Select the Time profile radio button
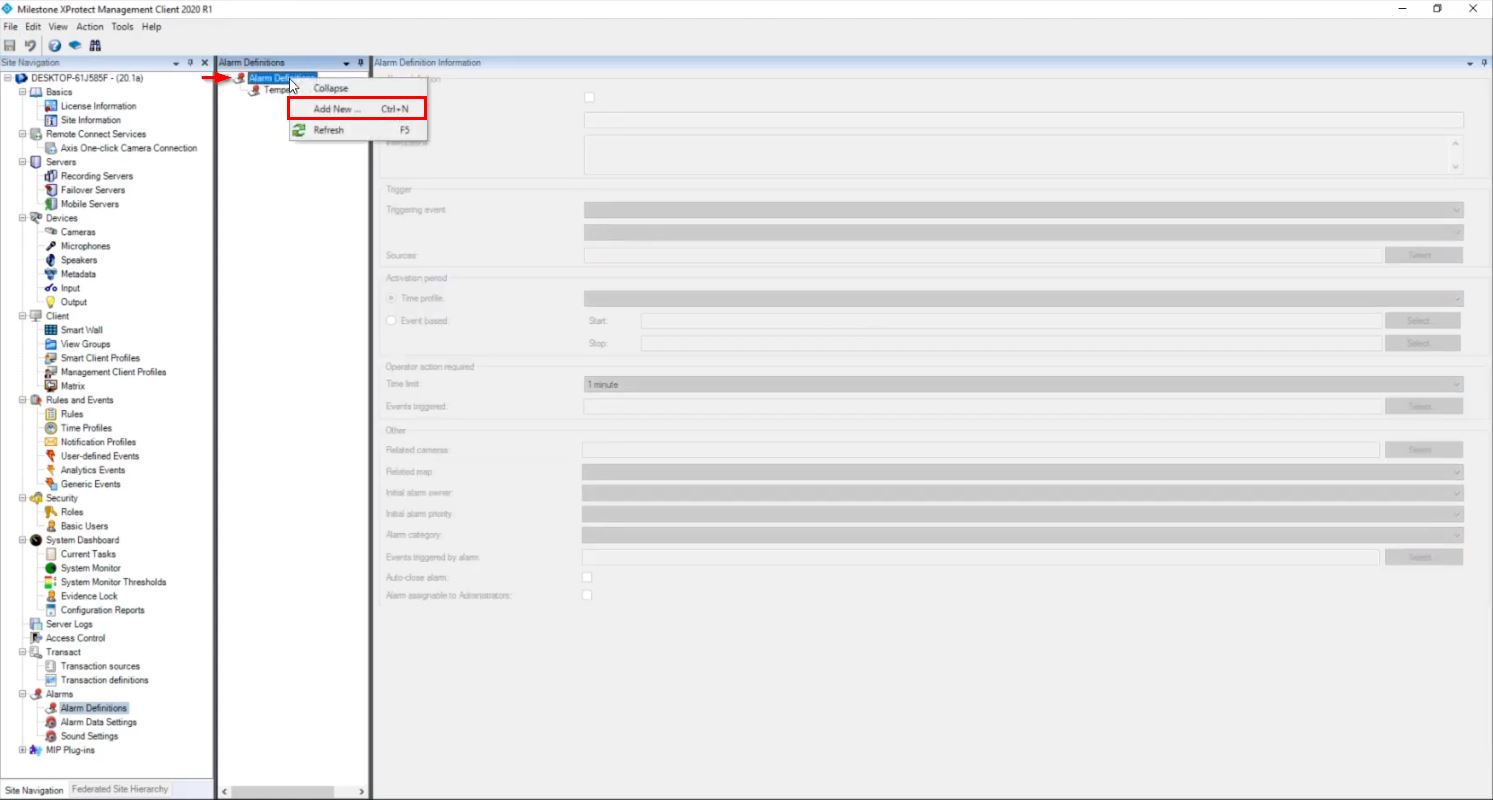 click(x=391, y=299)
